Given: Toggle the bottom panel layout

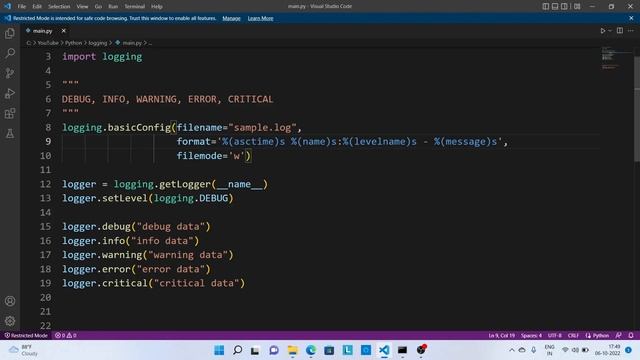Looking at the screenshot, I should tap(555, 6).
